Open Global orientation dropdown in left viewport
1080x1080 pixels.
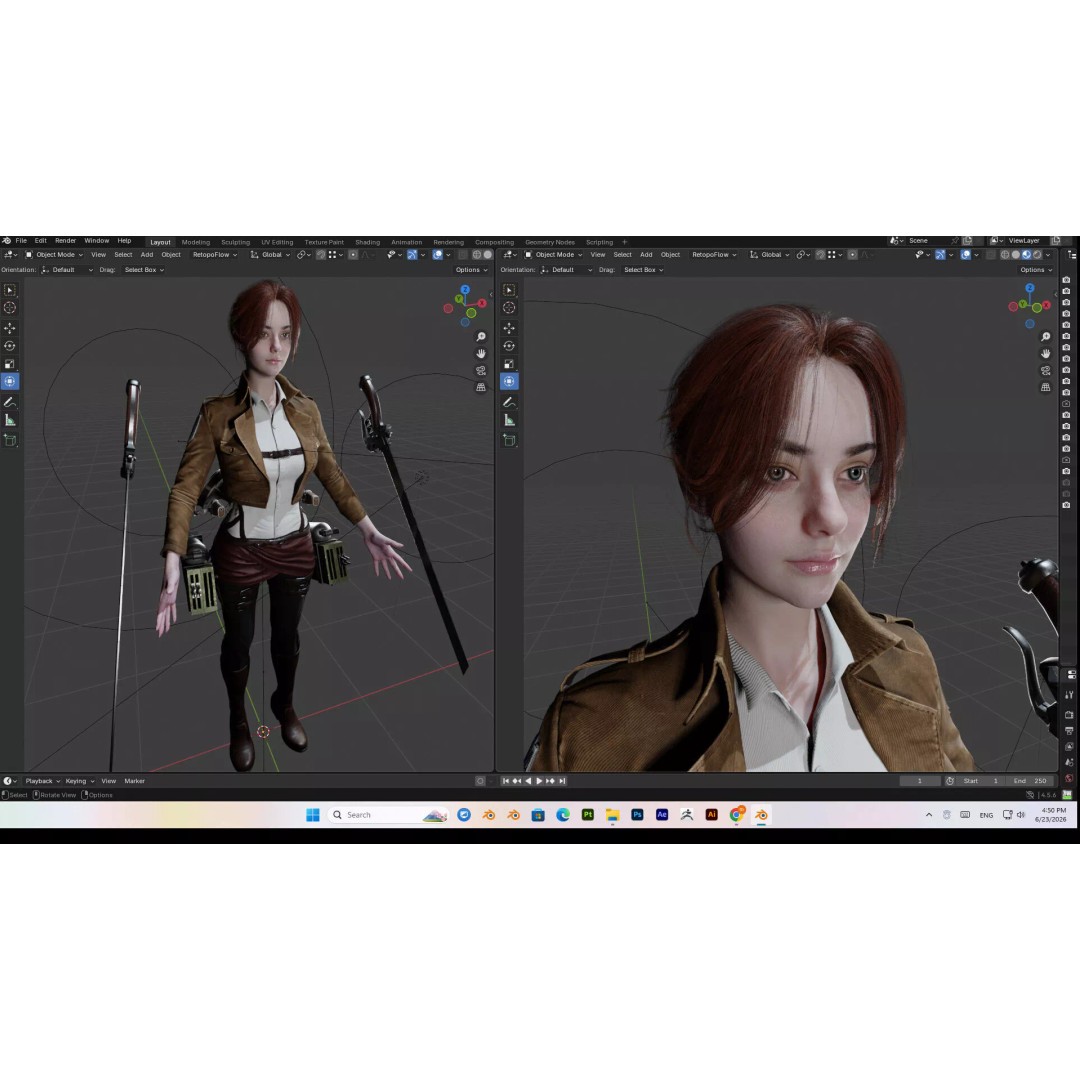tap(270, 255)
